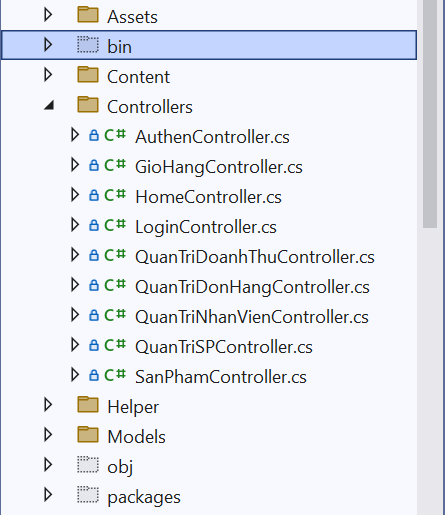
Task: Select QuanTriDonHangController.cs file
Action: [252, 287]
